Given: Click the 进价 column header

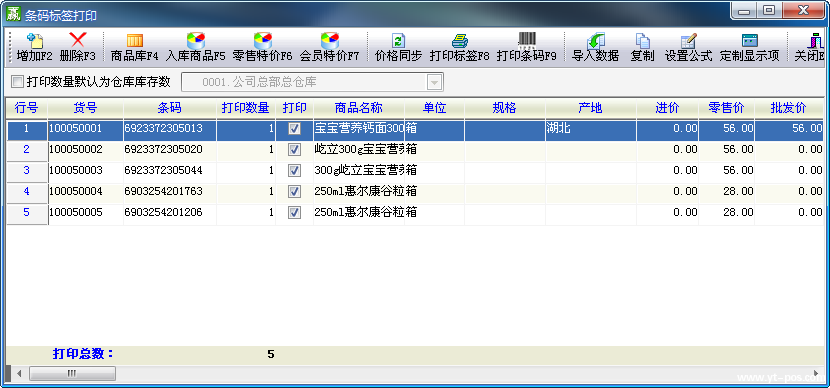Looking at the screenshot, I should 667,108.
